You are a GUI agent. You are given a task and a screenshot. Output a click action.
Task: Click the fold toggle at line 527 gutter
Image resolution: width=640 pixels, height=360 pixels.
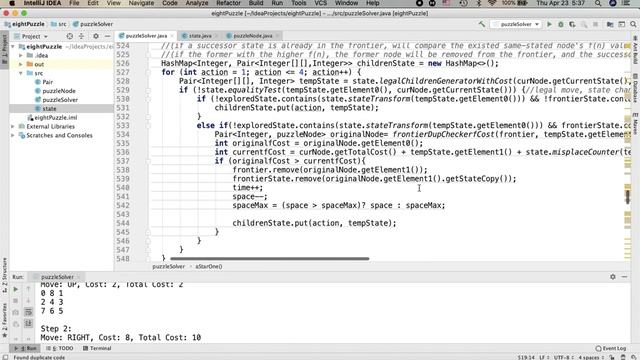click(x=148, y=72)
